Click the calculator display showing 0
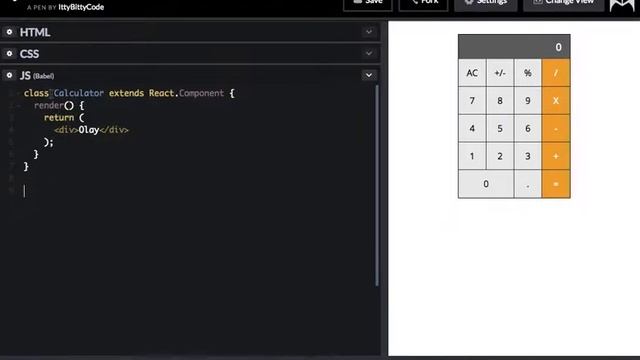This screenshot has height=360, width=640. tap(514, 47)
